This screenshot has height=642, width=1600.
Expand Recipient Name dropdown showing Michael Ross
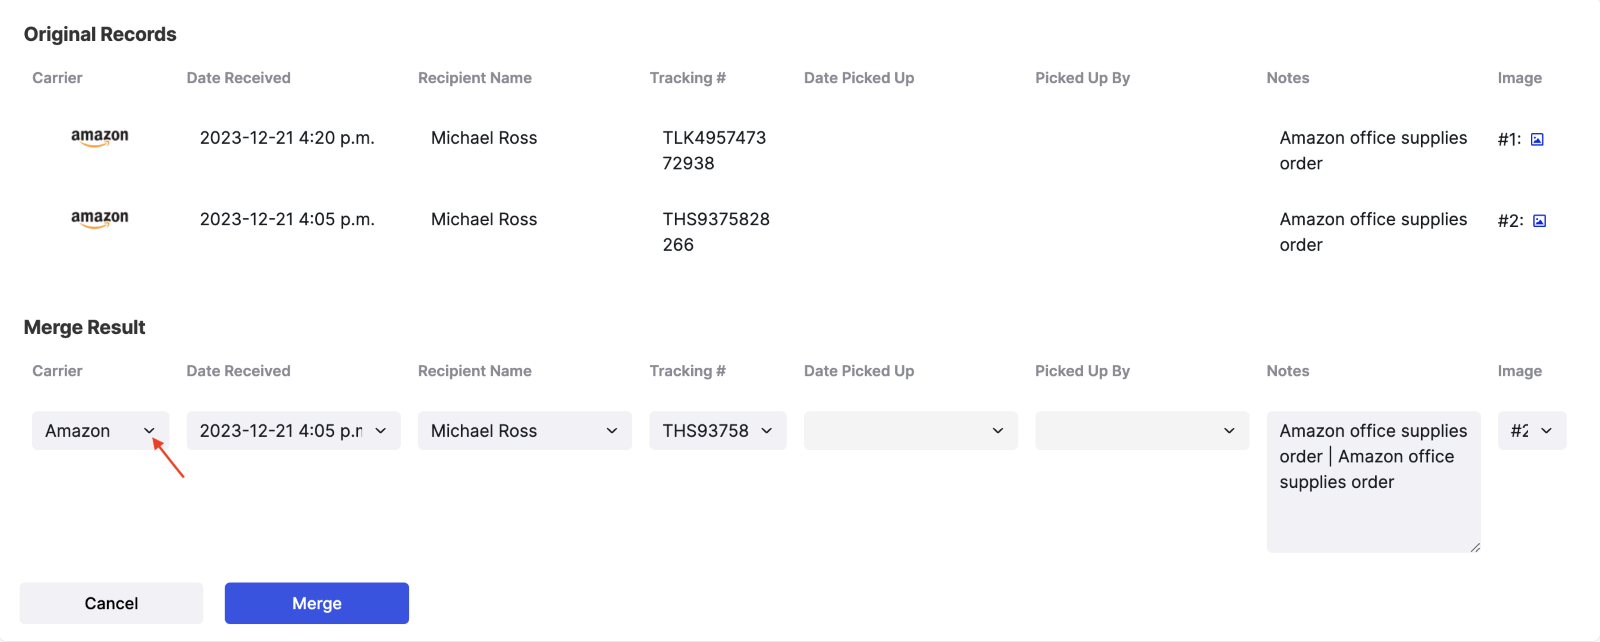[x=525, y=431]
